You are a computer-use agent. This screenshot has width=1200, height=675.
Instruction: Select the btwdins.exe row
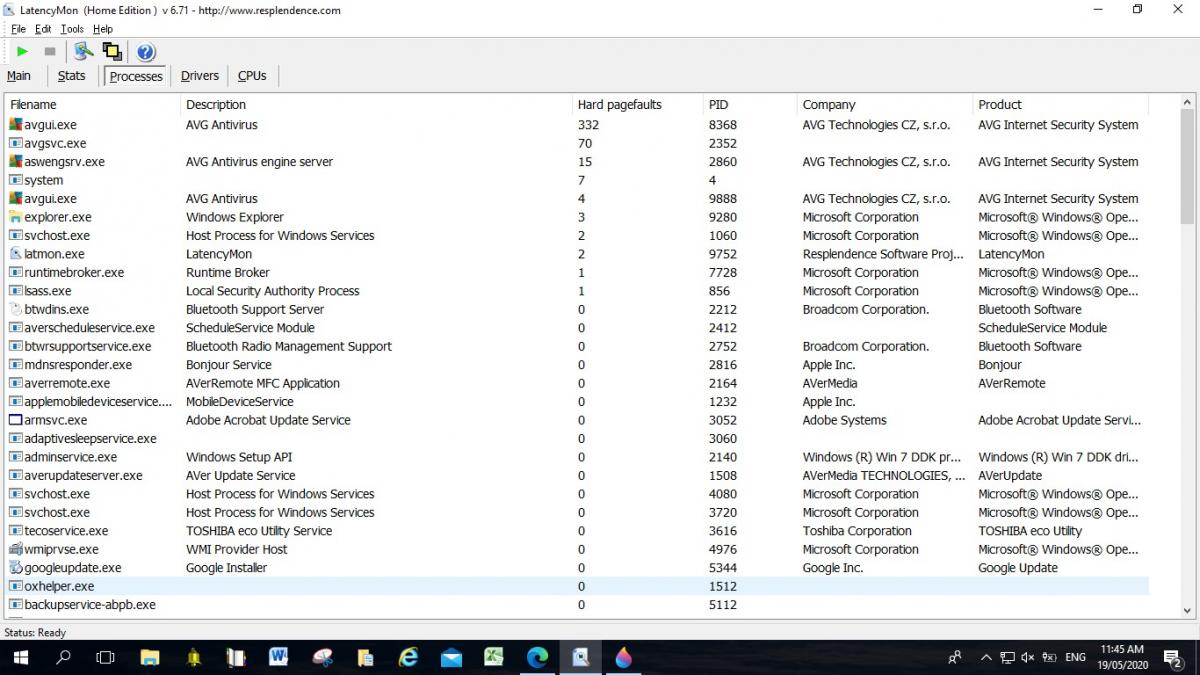click(578, 309)
